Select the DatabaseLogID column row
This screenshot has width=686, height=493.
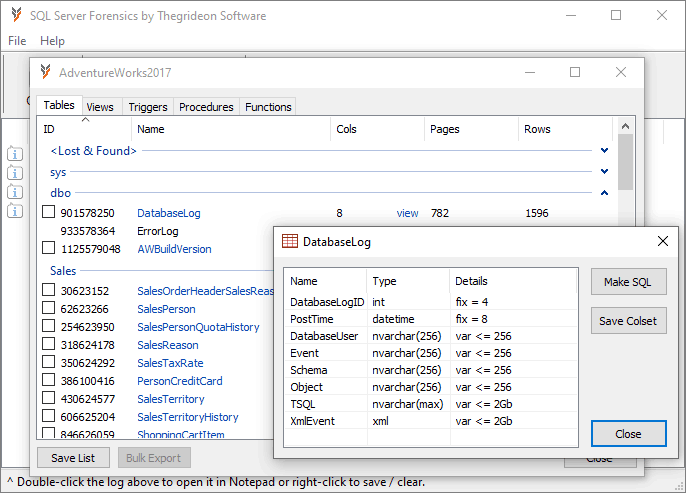click(431, 302)
